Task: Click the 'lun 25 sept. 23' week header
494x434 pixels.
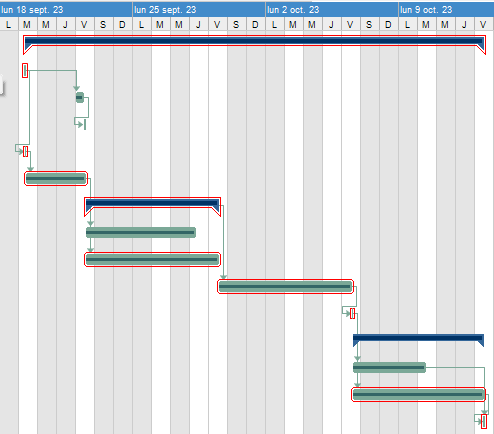Action: point(199,10)
